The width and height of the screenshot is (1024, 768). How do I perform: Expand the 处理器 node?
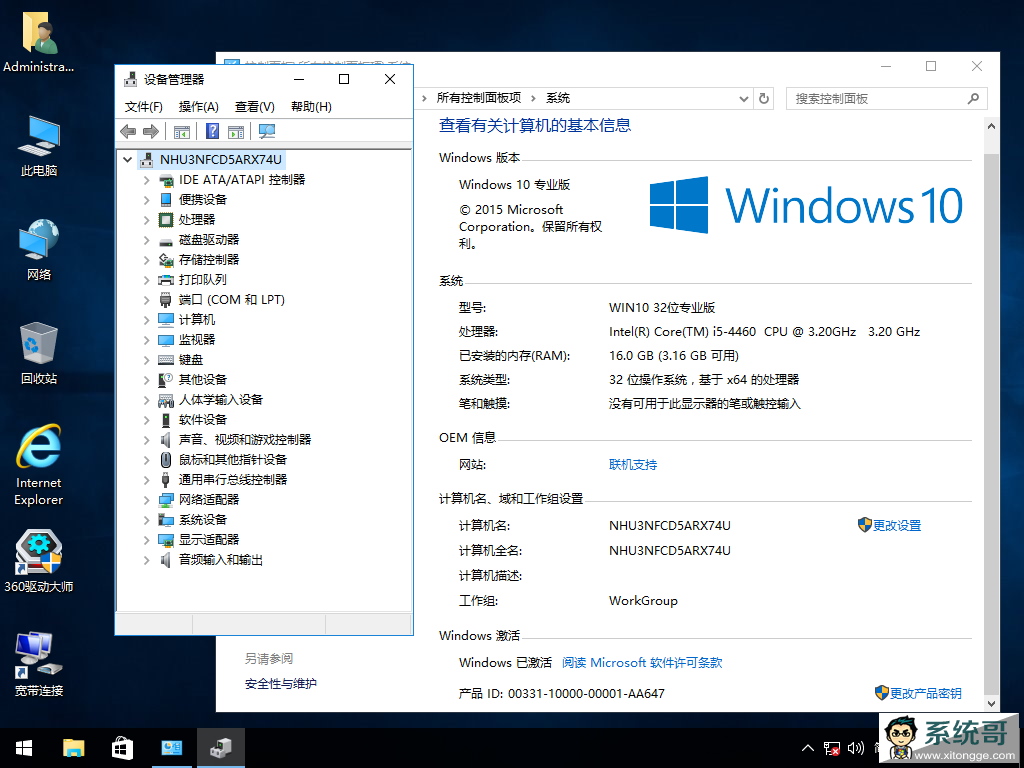pyautogui.click(x=146, y=219)
